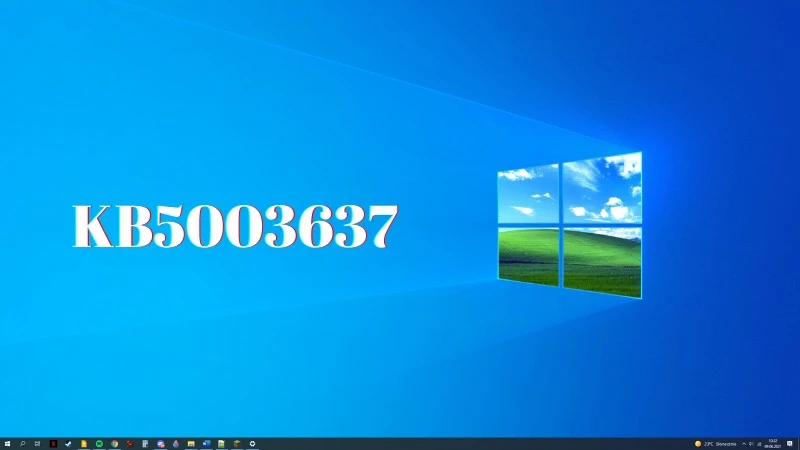Open volume control in system tray

(751, 444)
